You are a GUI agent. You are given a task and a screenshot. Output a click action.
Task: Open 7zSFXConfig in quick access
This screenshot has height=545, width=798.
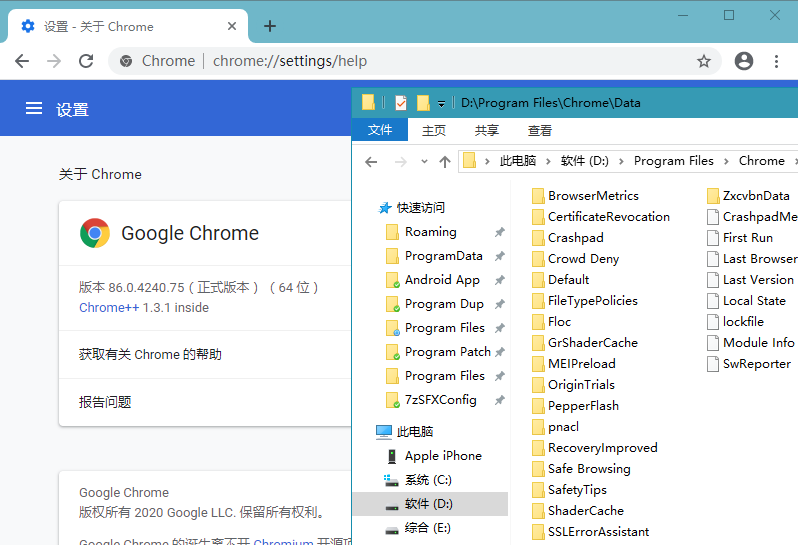(440, 400)
